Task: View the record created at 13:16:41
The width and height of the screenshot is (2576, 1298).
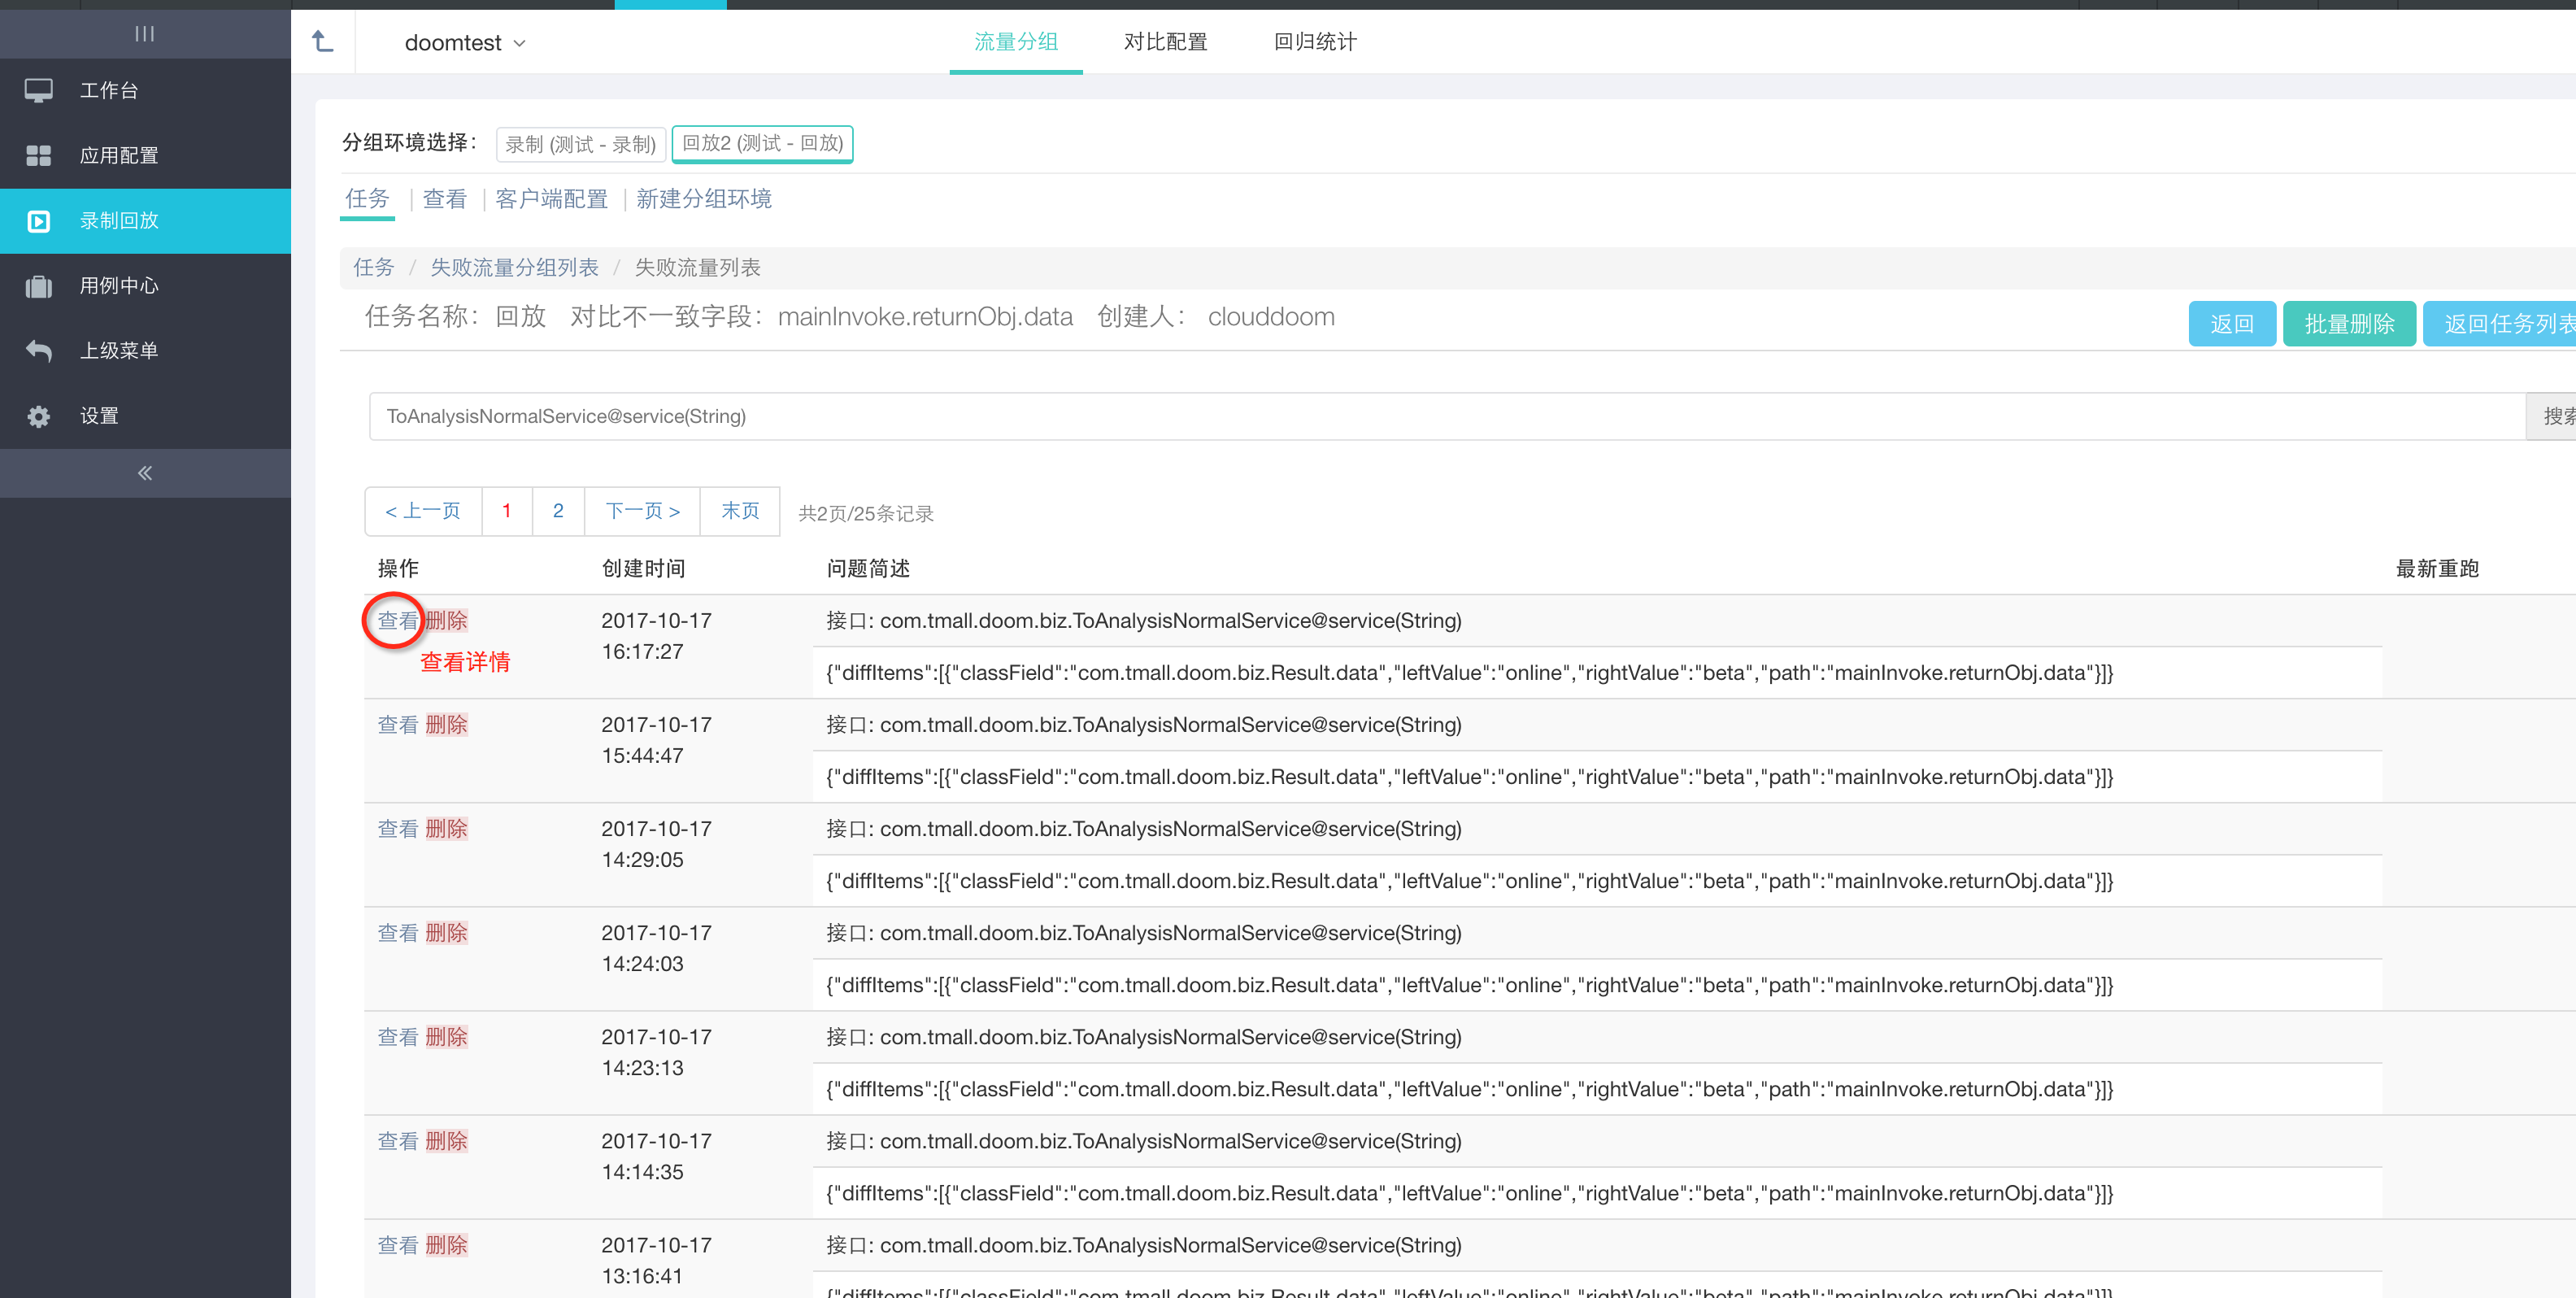Action: pos(397,1244)
